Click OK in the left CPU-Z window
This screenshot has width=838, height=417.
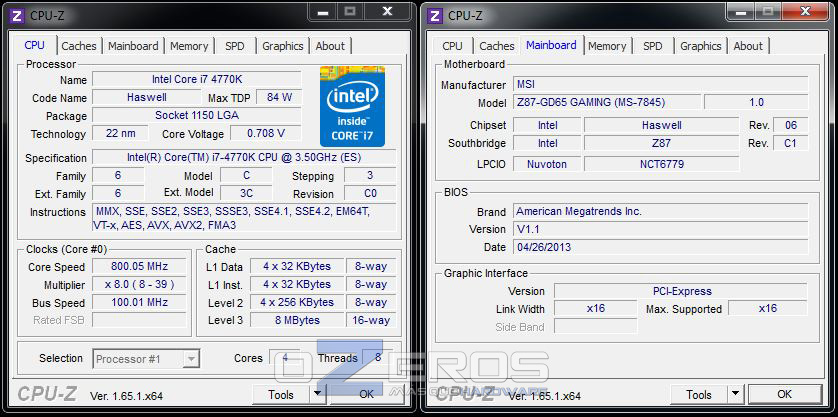click(x=367, y=395)
